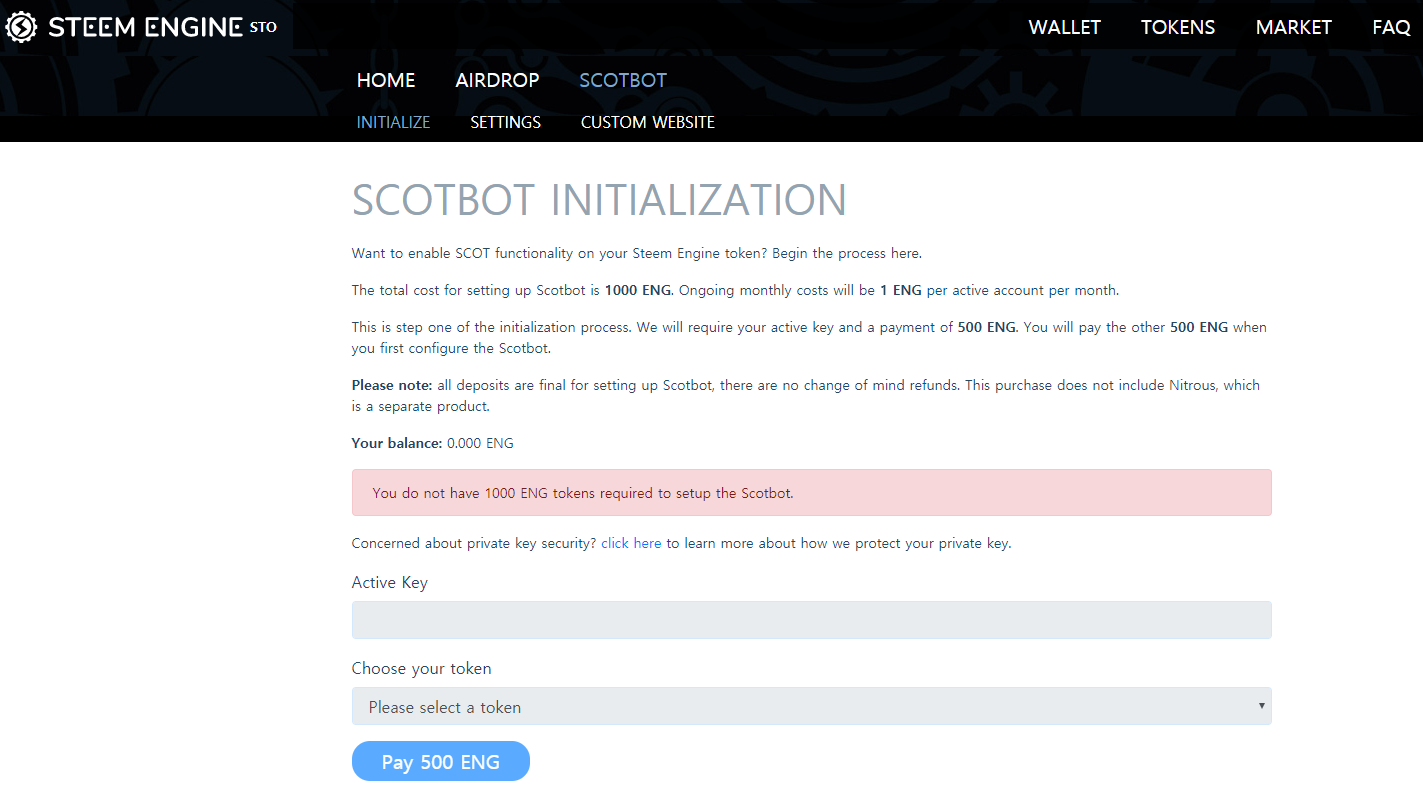Click the STO label beside the logo

pos(263,27)
